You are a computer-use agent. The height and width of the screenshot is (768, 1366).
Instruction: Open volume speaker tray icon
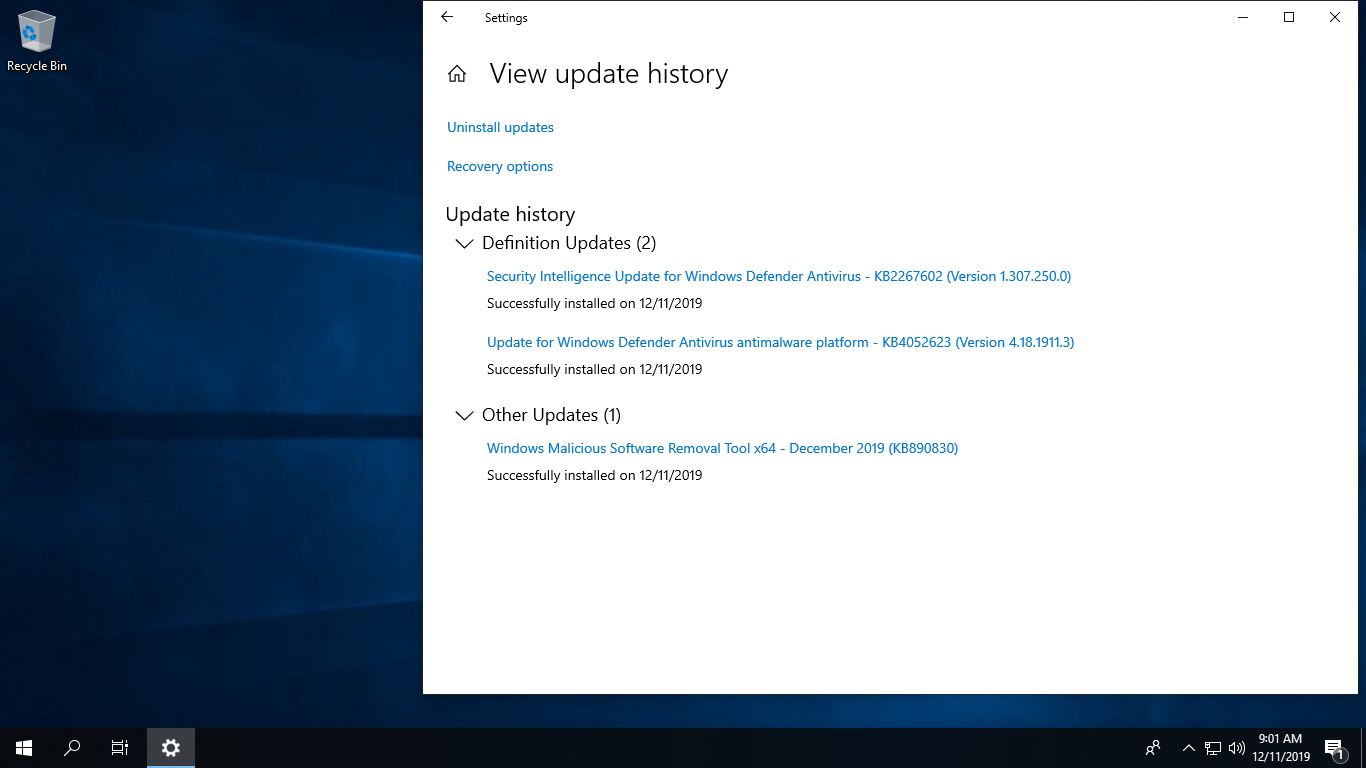coord(1237,747)
